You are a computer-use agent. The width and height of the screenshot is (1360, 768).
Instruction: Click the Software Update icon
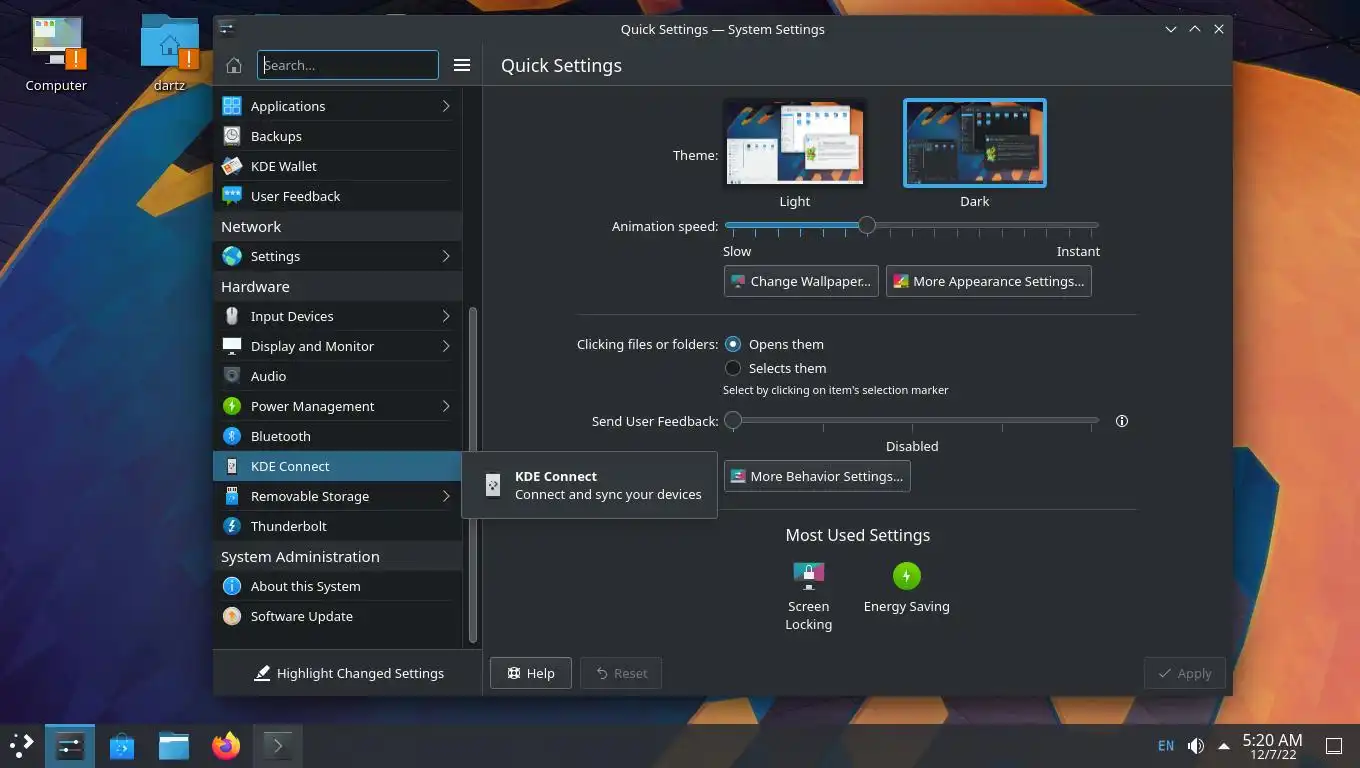point(232,616)
